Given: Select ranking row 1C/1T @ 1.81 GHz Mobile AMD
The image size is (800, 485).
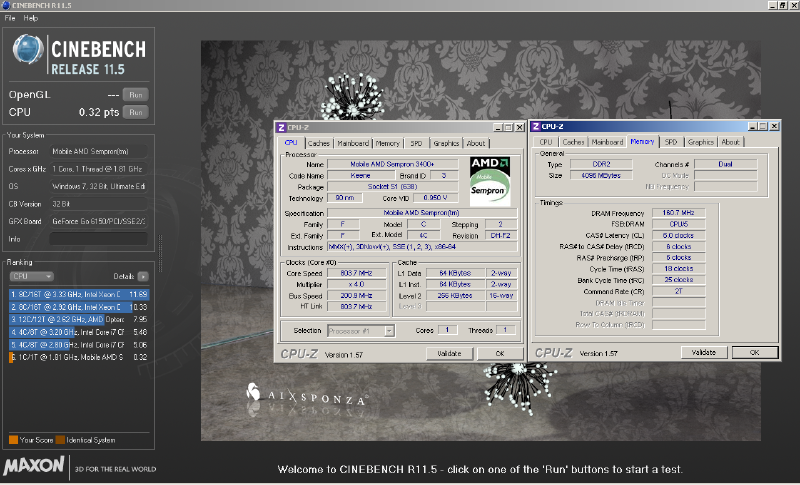Looking at the screenshot, I should coord(79,358).
